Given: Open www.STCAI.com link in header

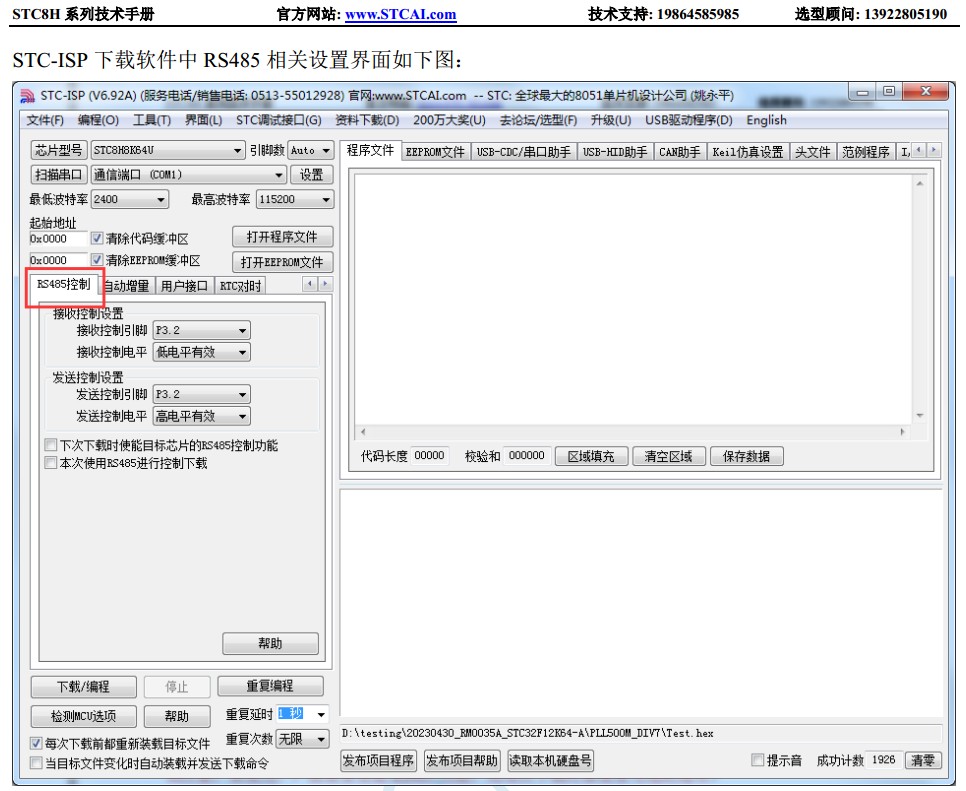Looking at the screenshot, I should pyautogui.click(x=400, y=14).
